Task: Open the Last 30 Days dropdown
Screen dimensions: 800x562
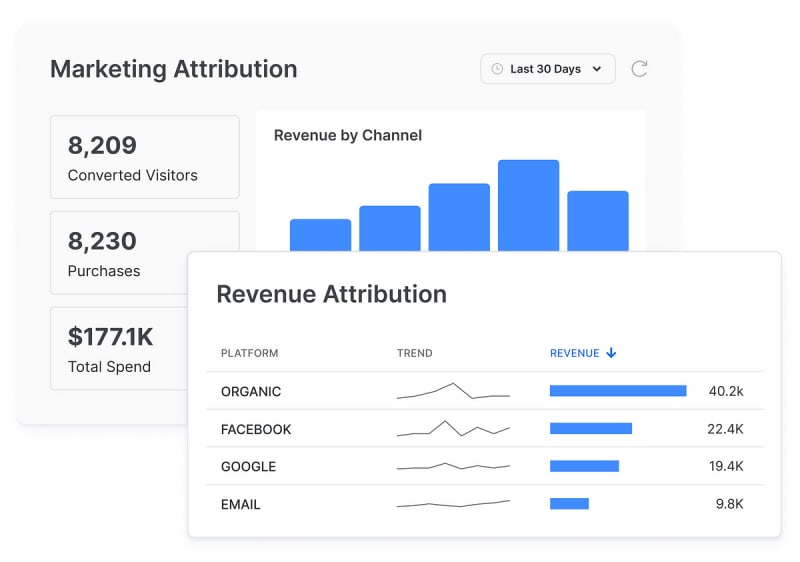Action: click(x=547, y=69)
